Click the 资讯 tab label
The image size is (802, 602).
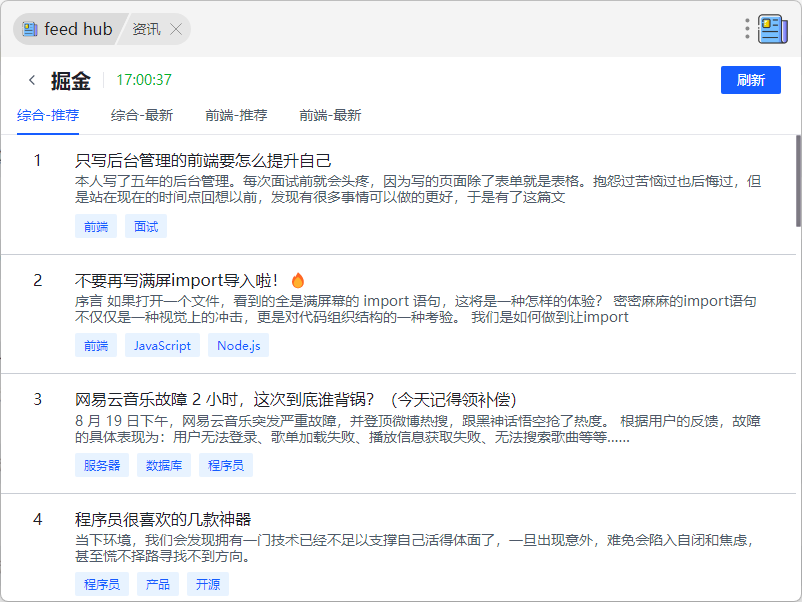[x=146, y=29]
